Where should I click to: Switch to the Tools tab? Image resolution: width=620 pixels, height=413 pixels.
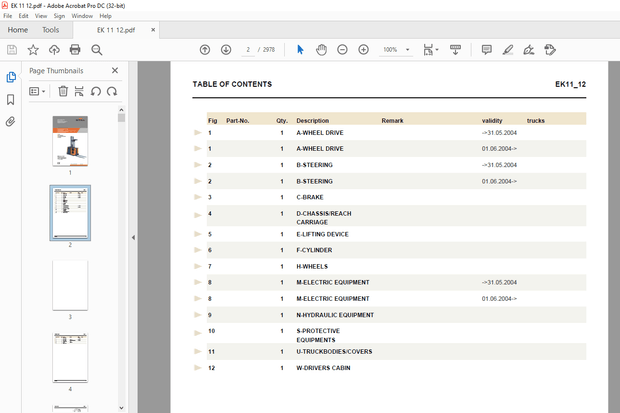pyautogui.click(x=50, y=30)
